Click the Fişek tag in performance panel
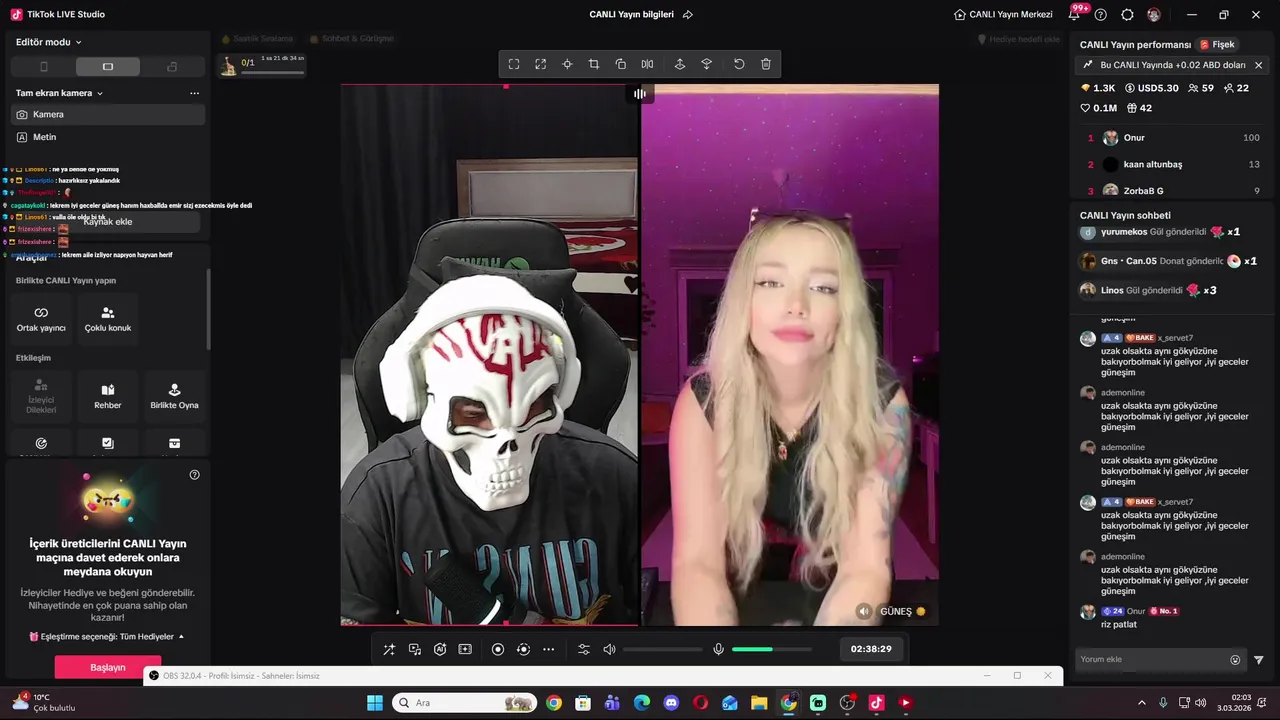Viewport: 1280px width, 720px height. [1218, 45]
